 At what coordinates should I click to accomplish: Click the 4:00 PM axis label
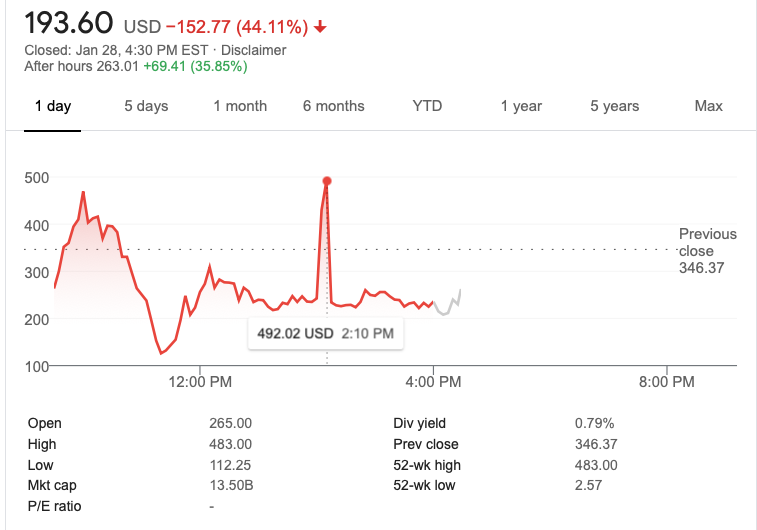coord(434,381)
